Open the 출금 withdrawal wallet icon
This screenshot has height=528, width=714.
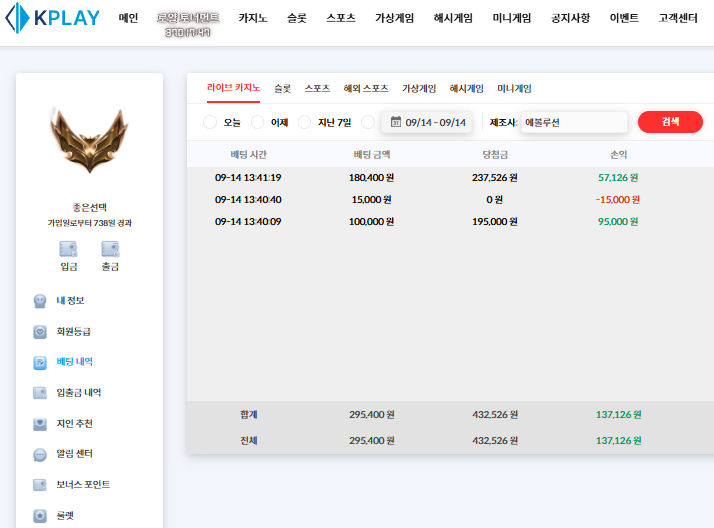point(110,249)
